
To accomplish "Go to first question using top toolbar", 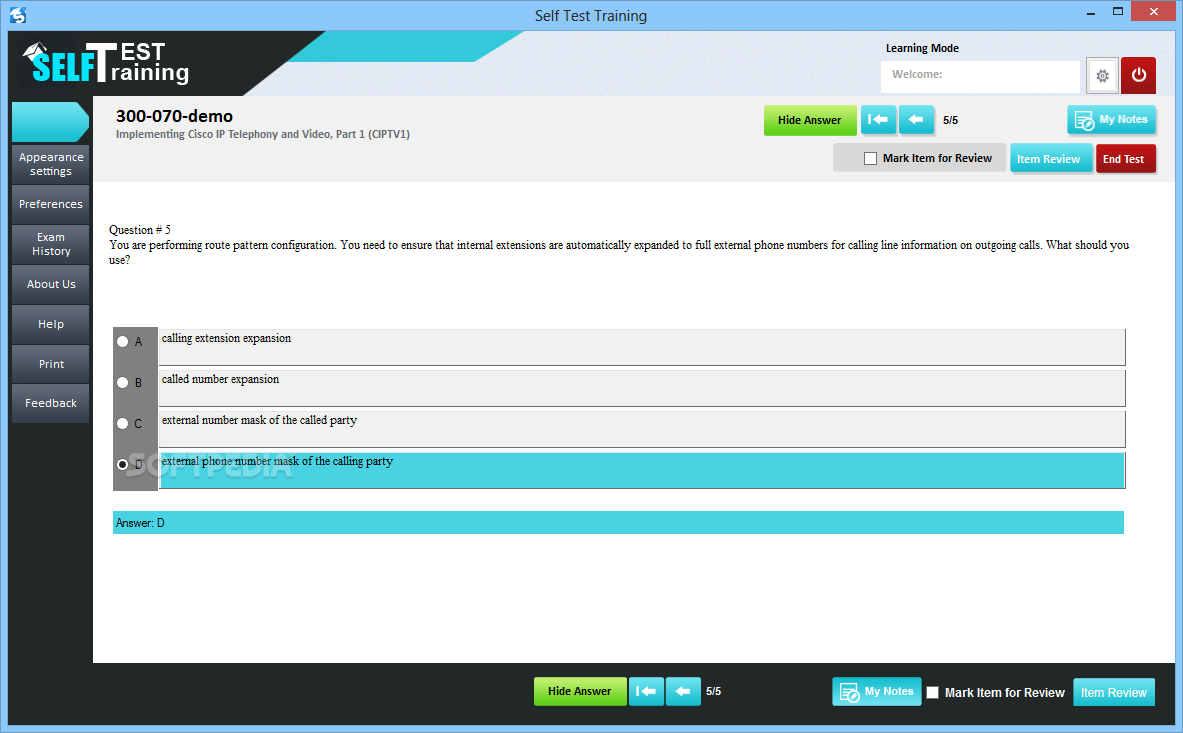I will click(878, 120).
